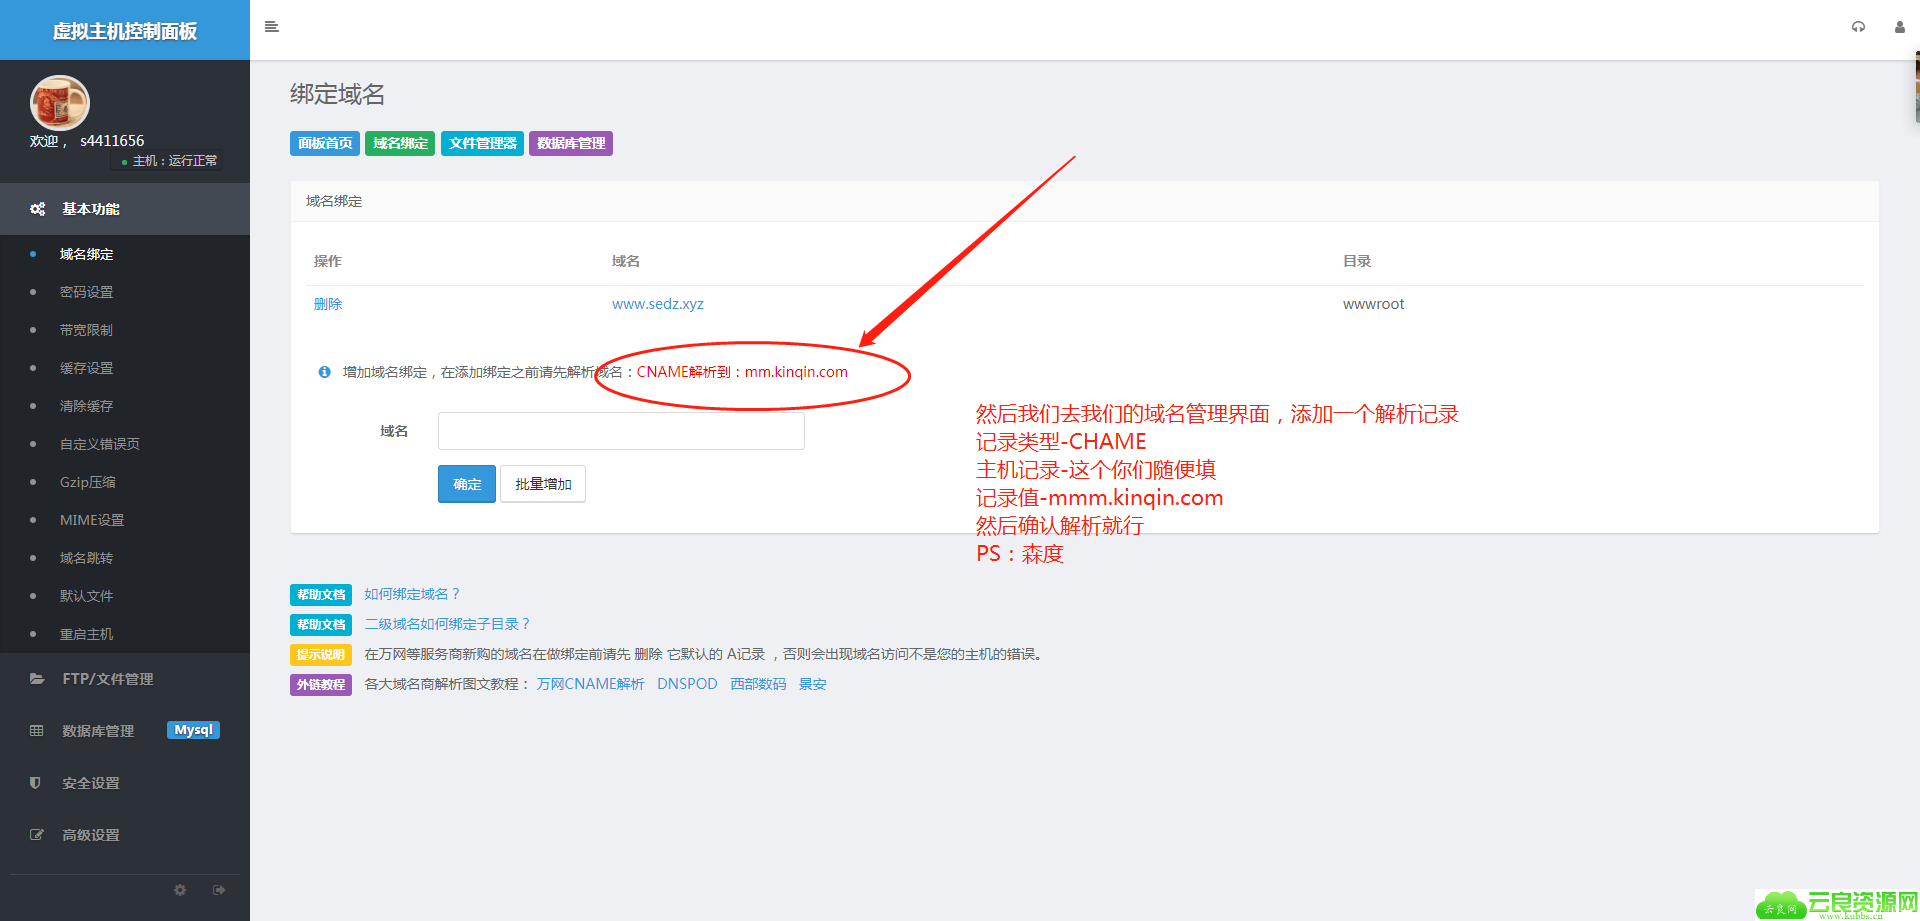The width and height of the screenshot is (1920, 921).
Task: Open the 文件管理器 button
Action: pyautogui.click(x=482, y=143)
